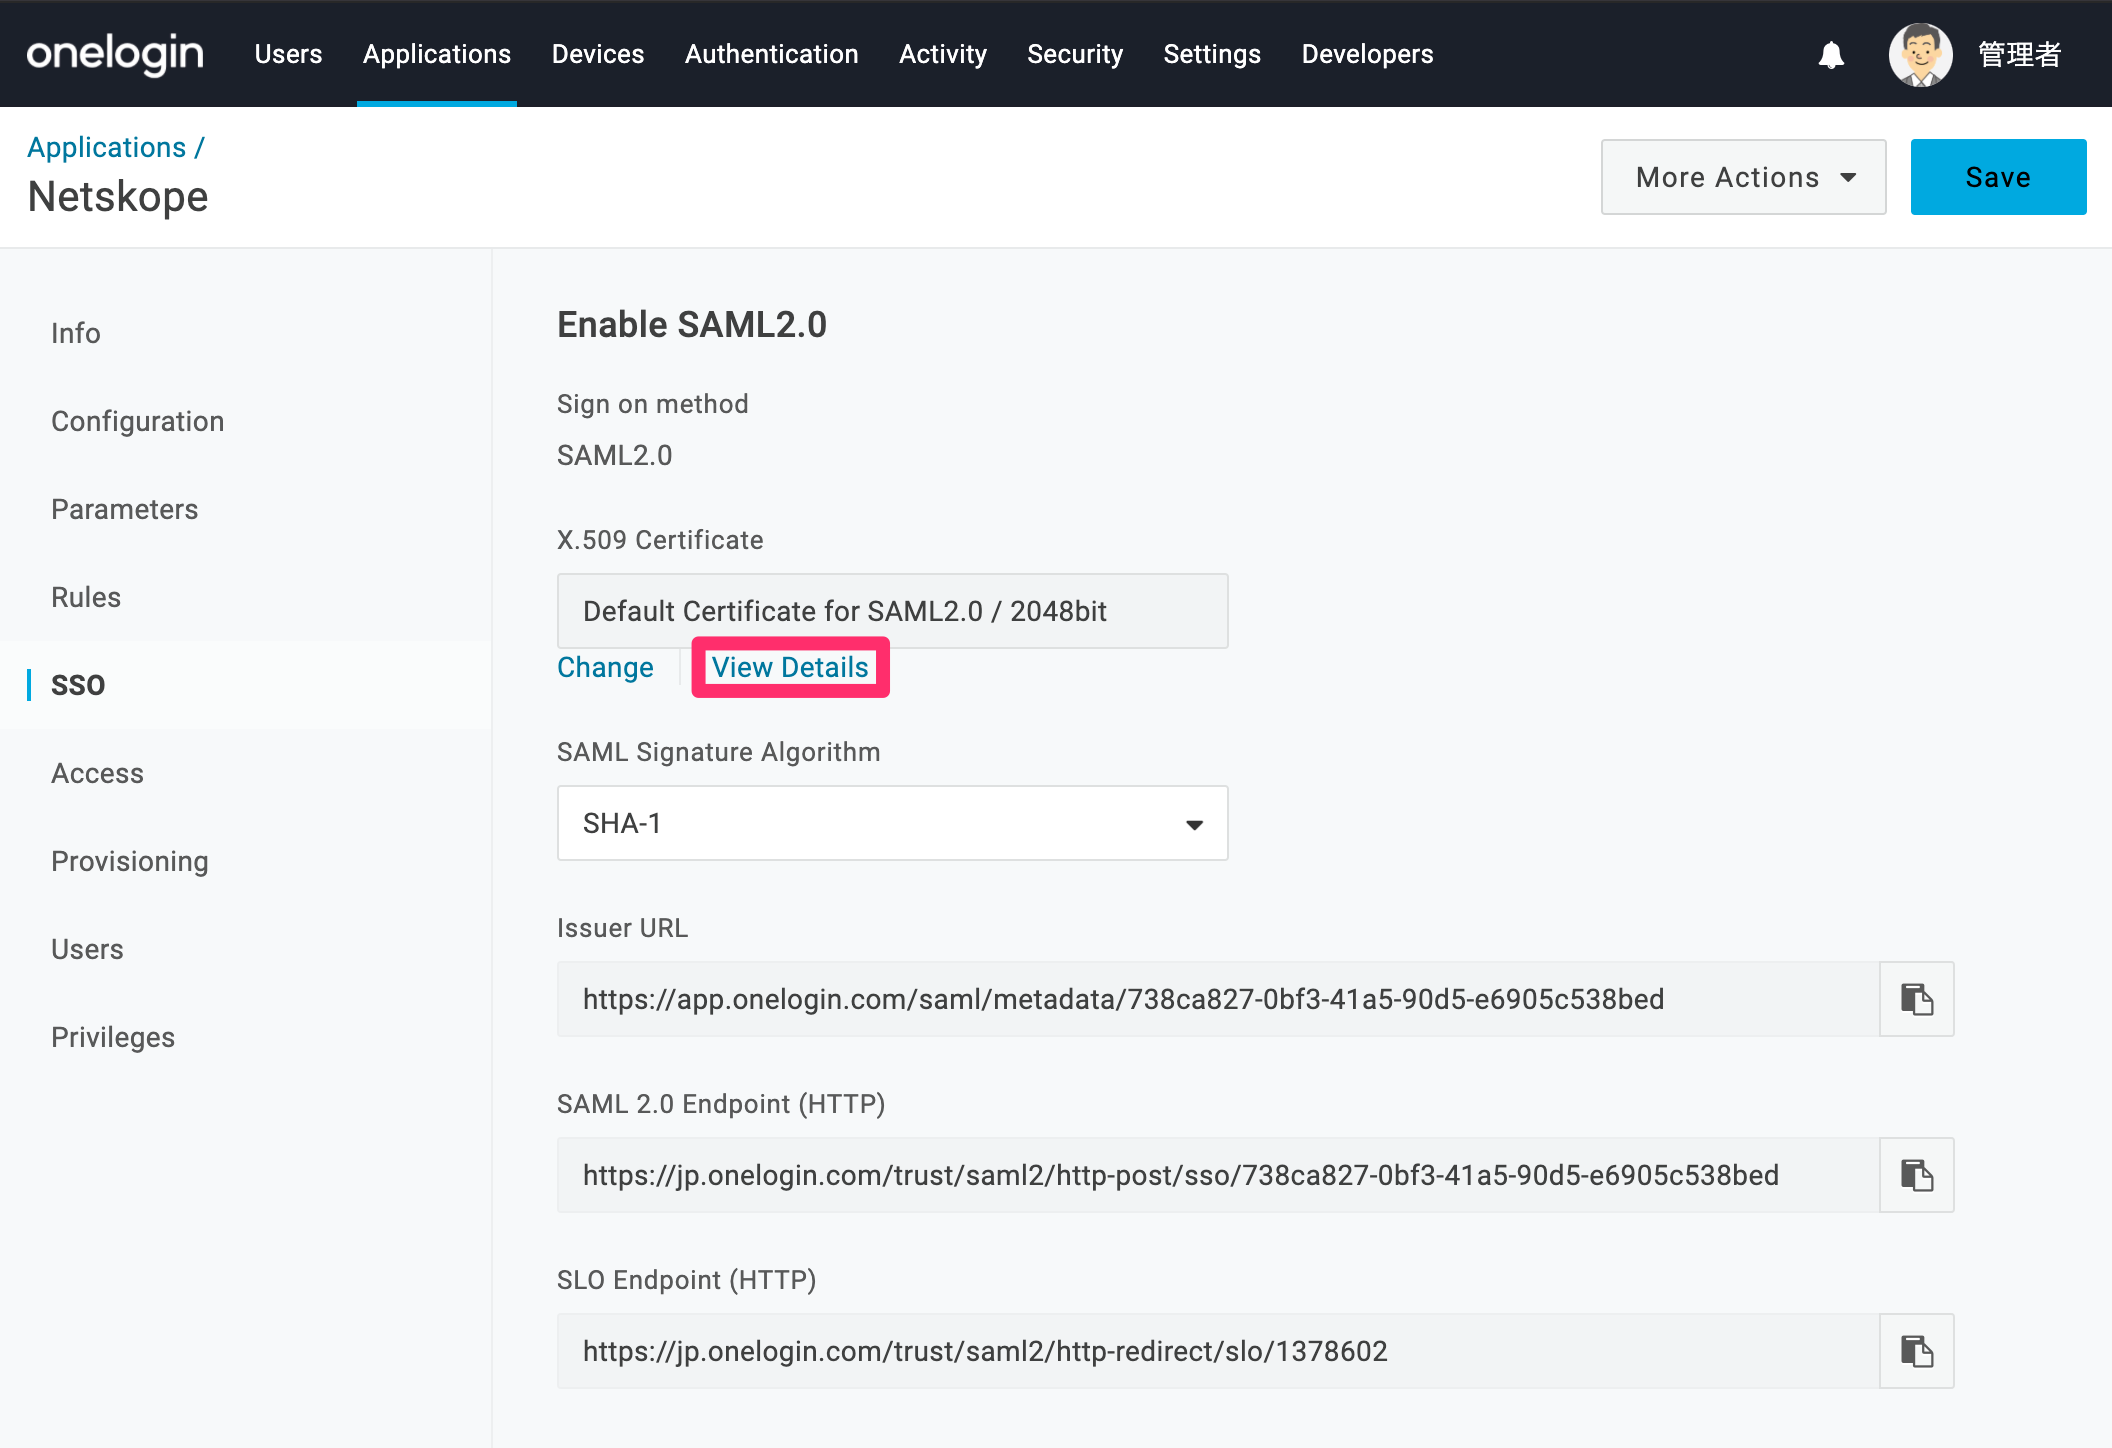Open the admin user avatar menu
The width and height of the screenshot is (2112, 1448).
[1920, 55]
